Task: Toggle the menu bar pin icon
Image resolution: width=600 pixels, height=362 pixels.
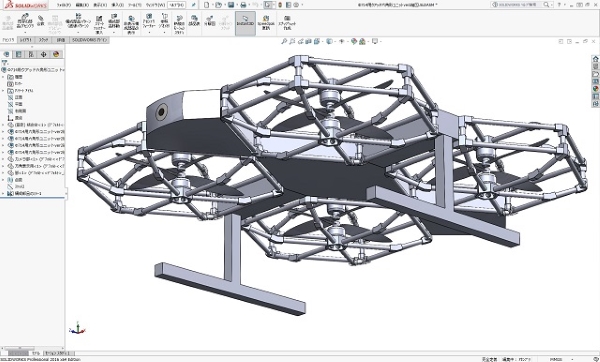Action: [194, 5]
